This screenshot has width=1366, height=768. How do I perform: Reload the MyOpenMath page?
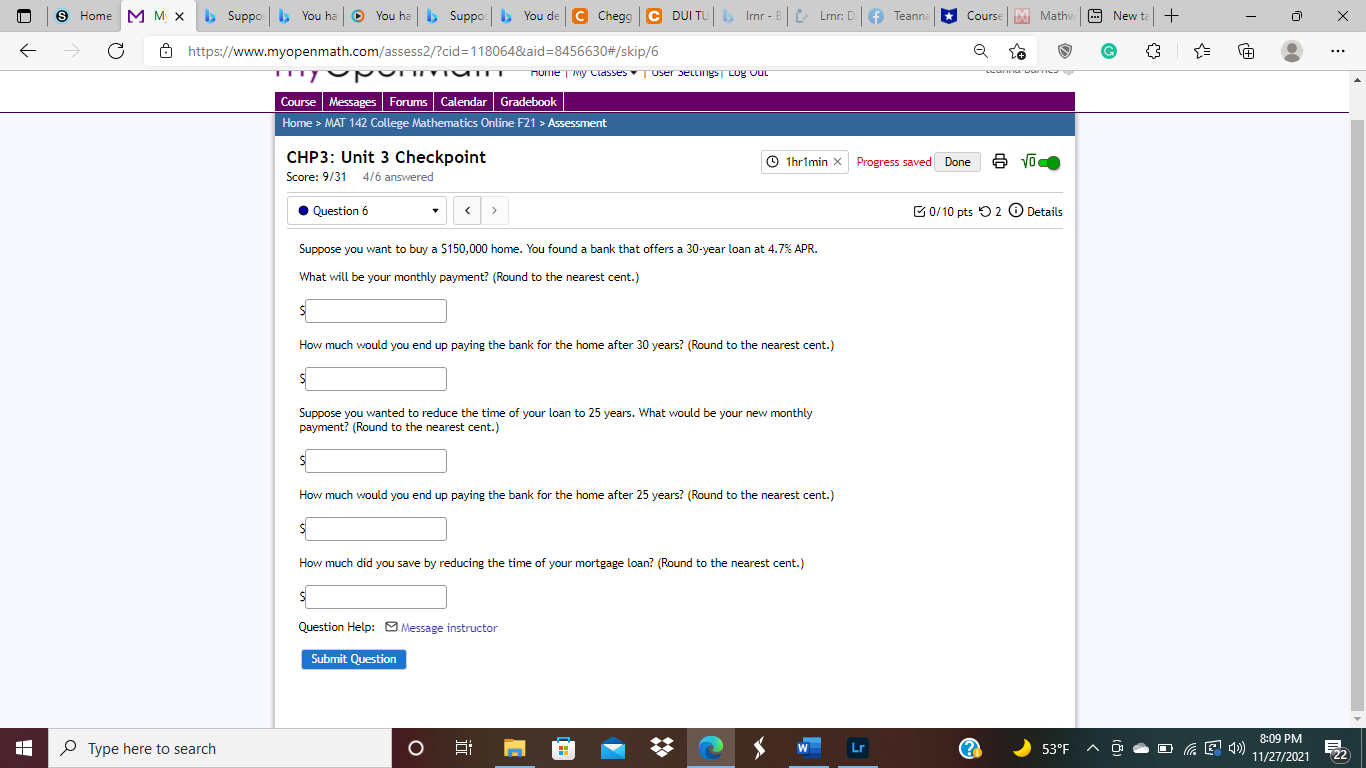116,51
